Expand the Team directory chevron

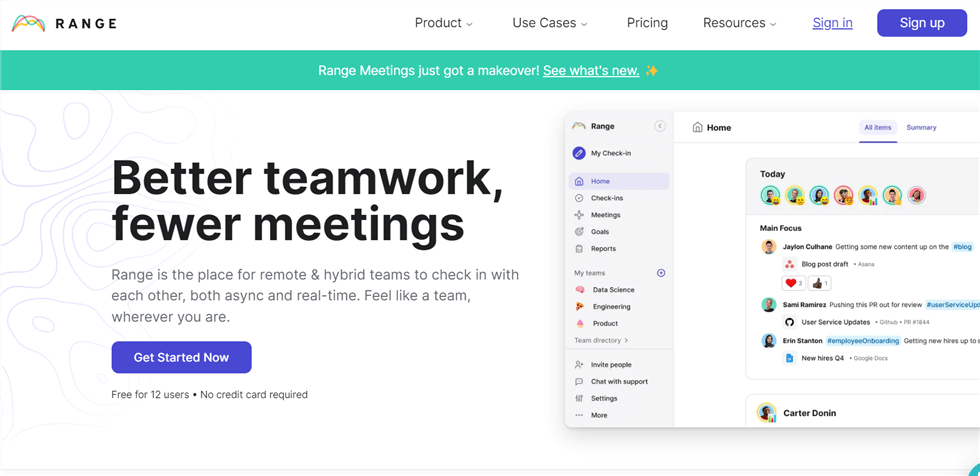click(x=626, y=340)
